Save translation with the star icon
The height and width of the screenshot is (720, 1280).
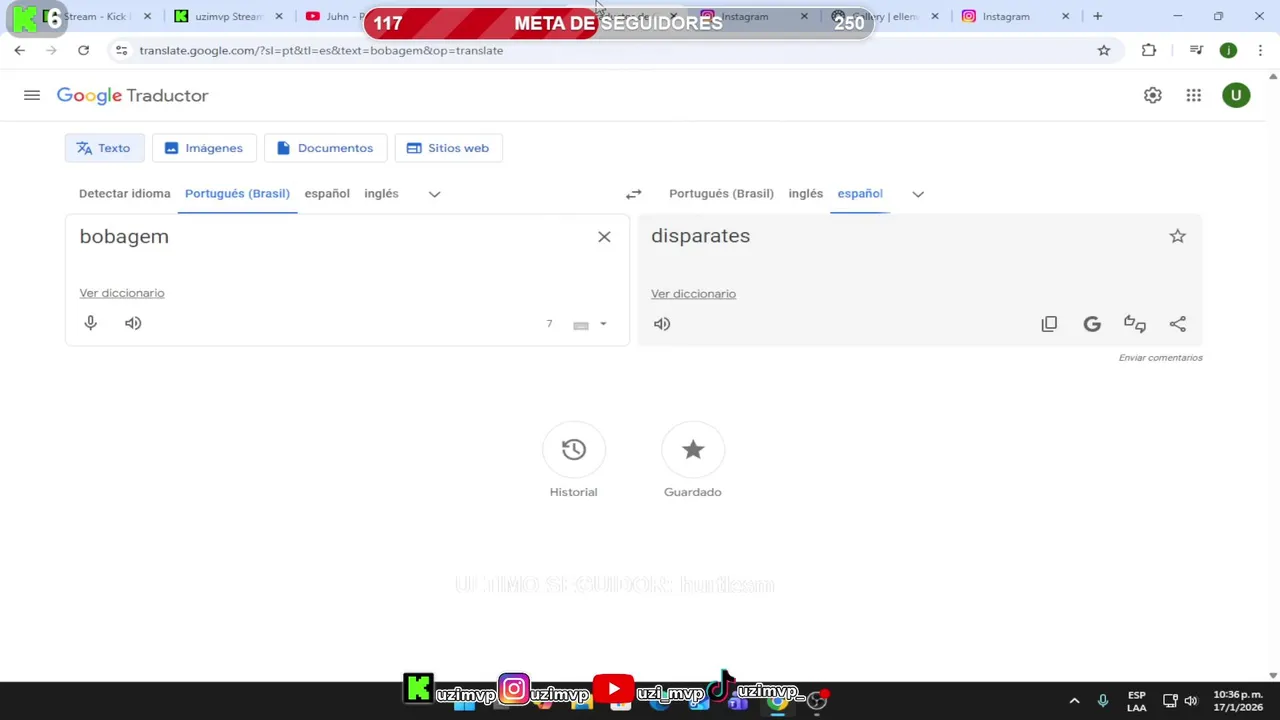(x=1178, y=236)
